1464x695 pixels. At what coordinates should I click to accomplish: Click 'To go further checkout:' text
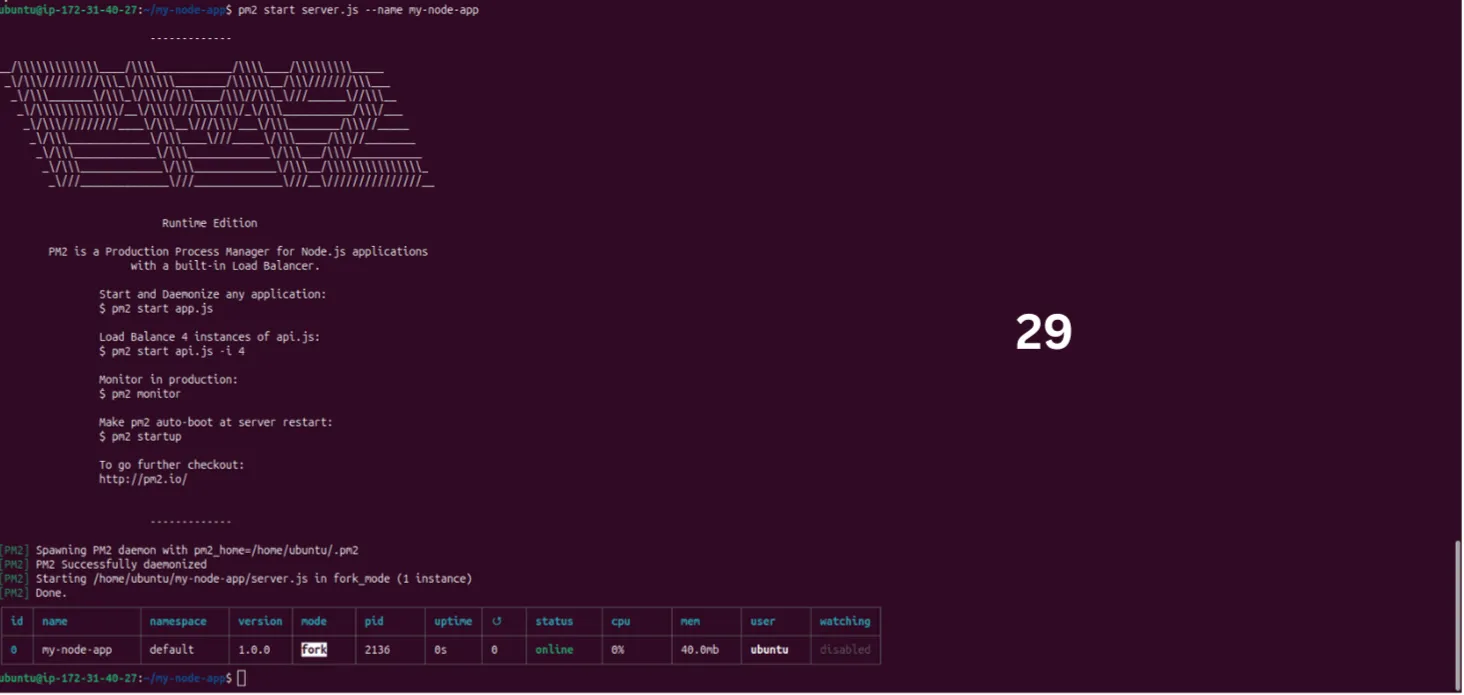tap(172, 465)
